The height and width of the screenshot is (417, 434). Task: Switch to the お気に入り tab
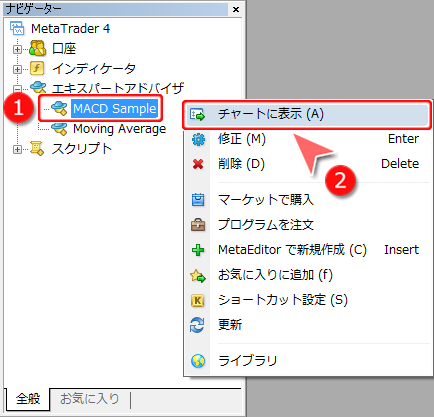tap(89, 398)
